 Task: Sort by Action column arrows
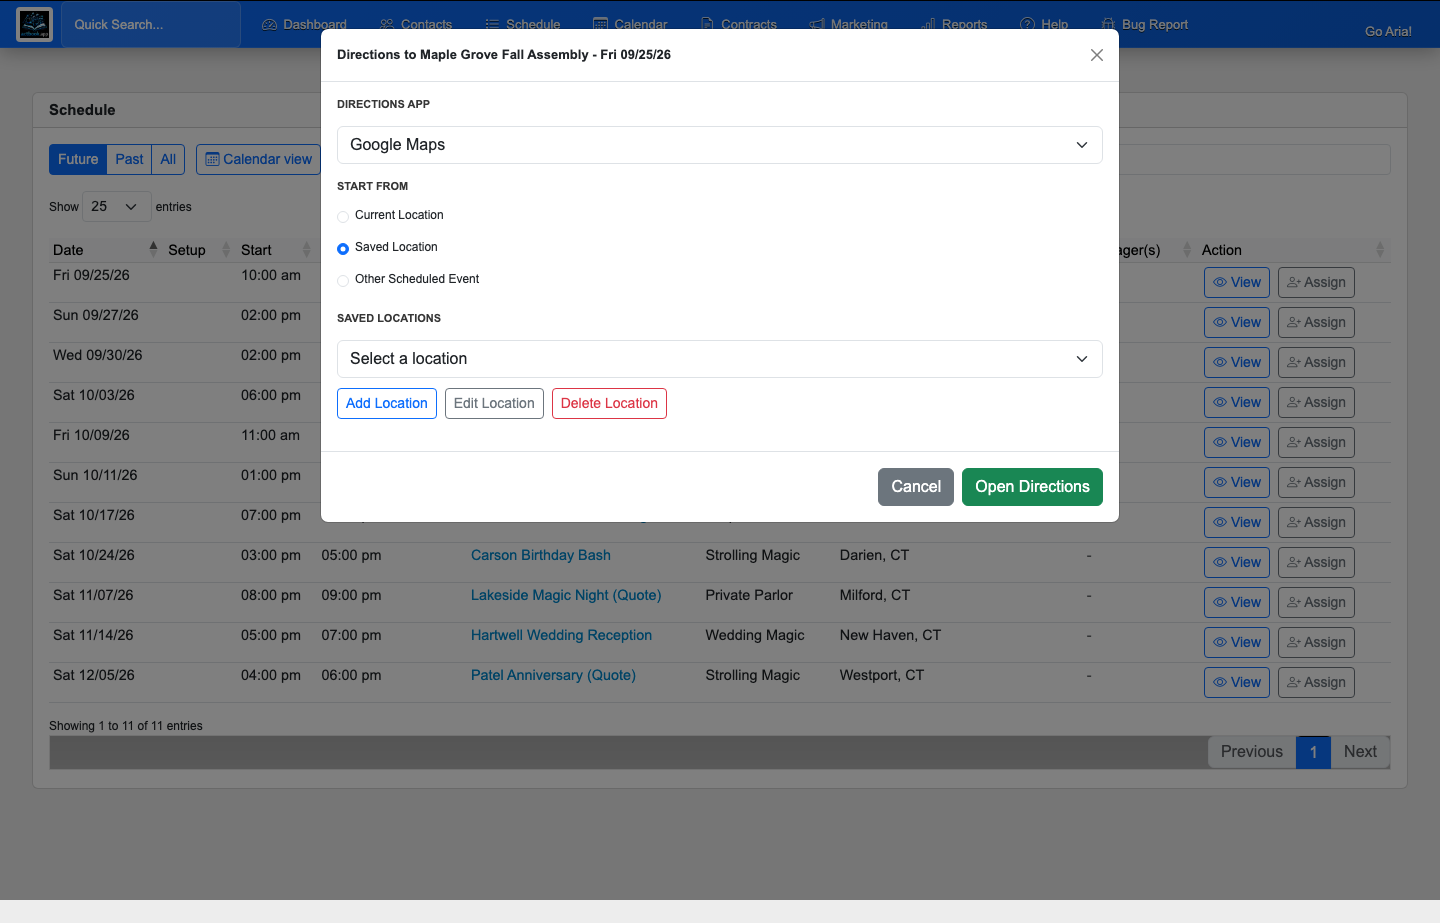click(x=1380, y=250)
